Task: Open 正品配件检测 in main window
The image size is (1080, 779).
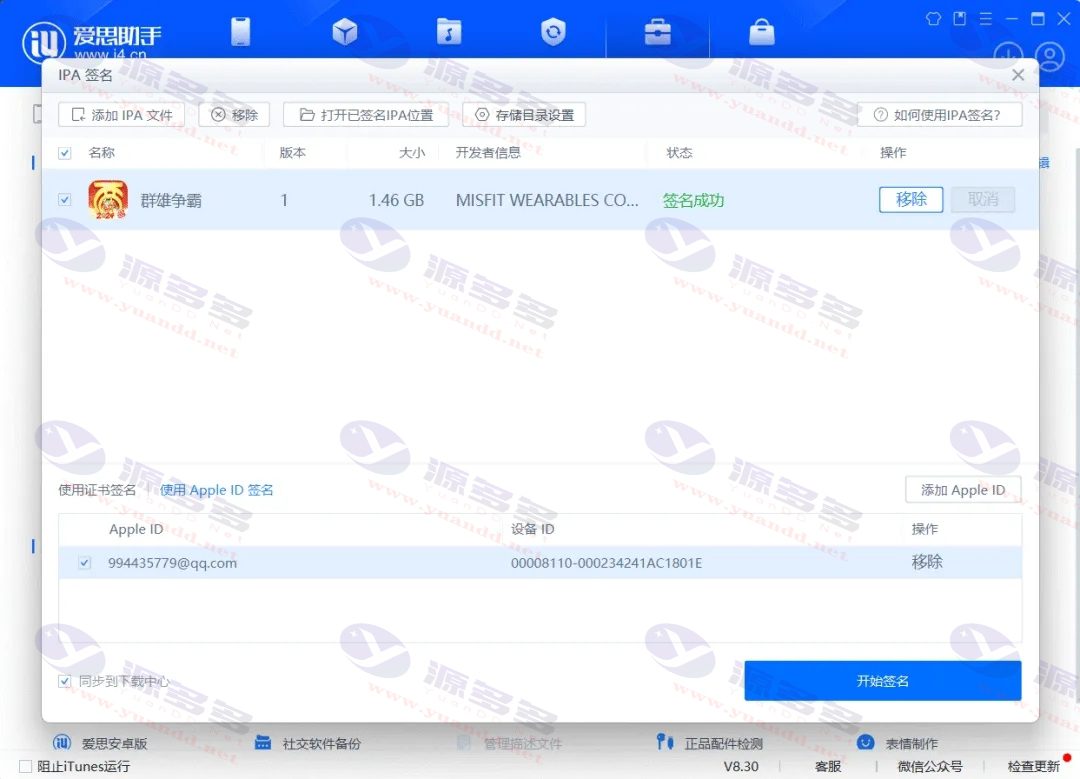Action: coord(710,743)
